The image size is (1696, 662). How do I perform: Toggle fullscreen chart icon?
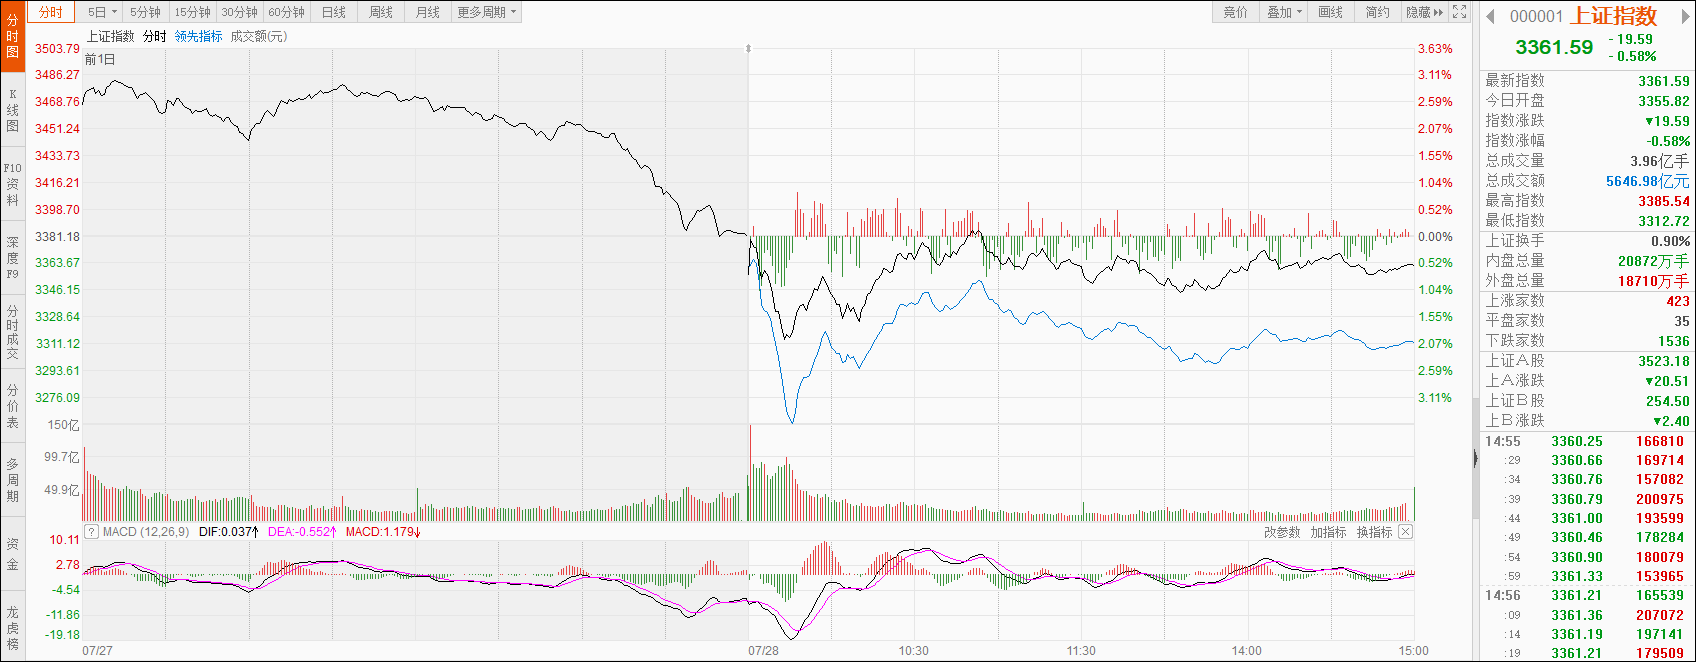(x=1459, y=12)
